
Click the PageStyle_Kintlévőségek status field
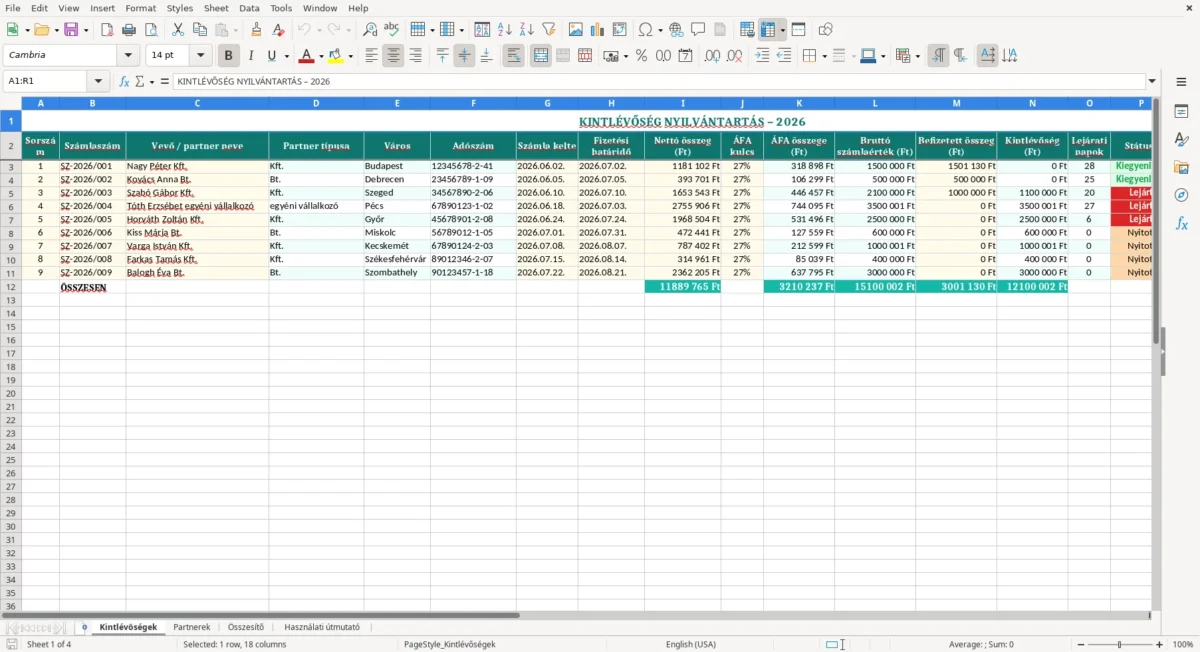450,645
